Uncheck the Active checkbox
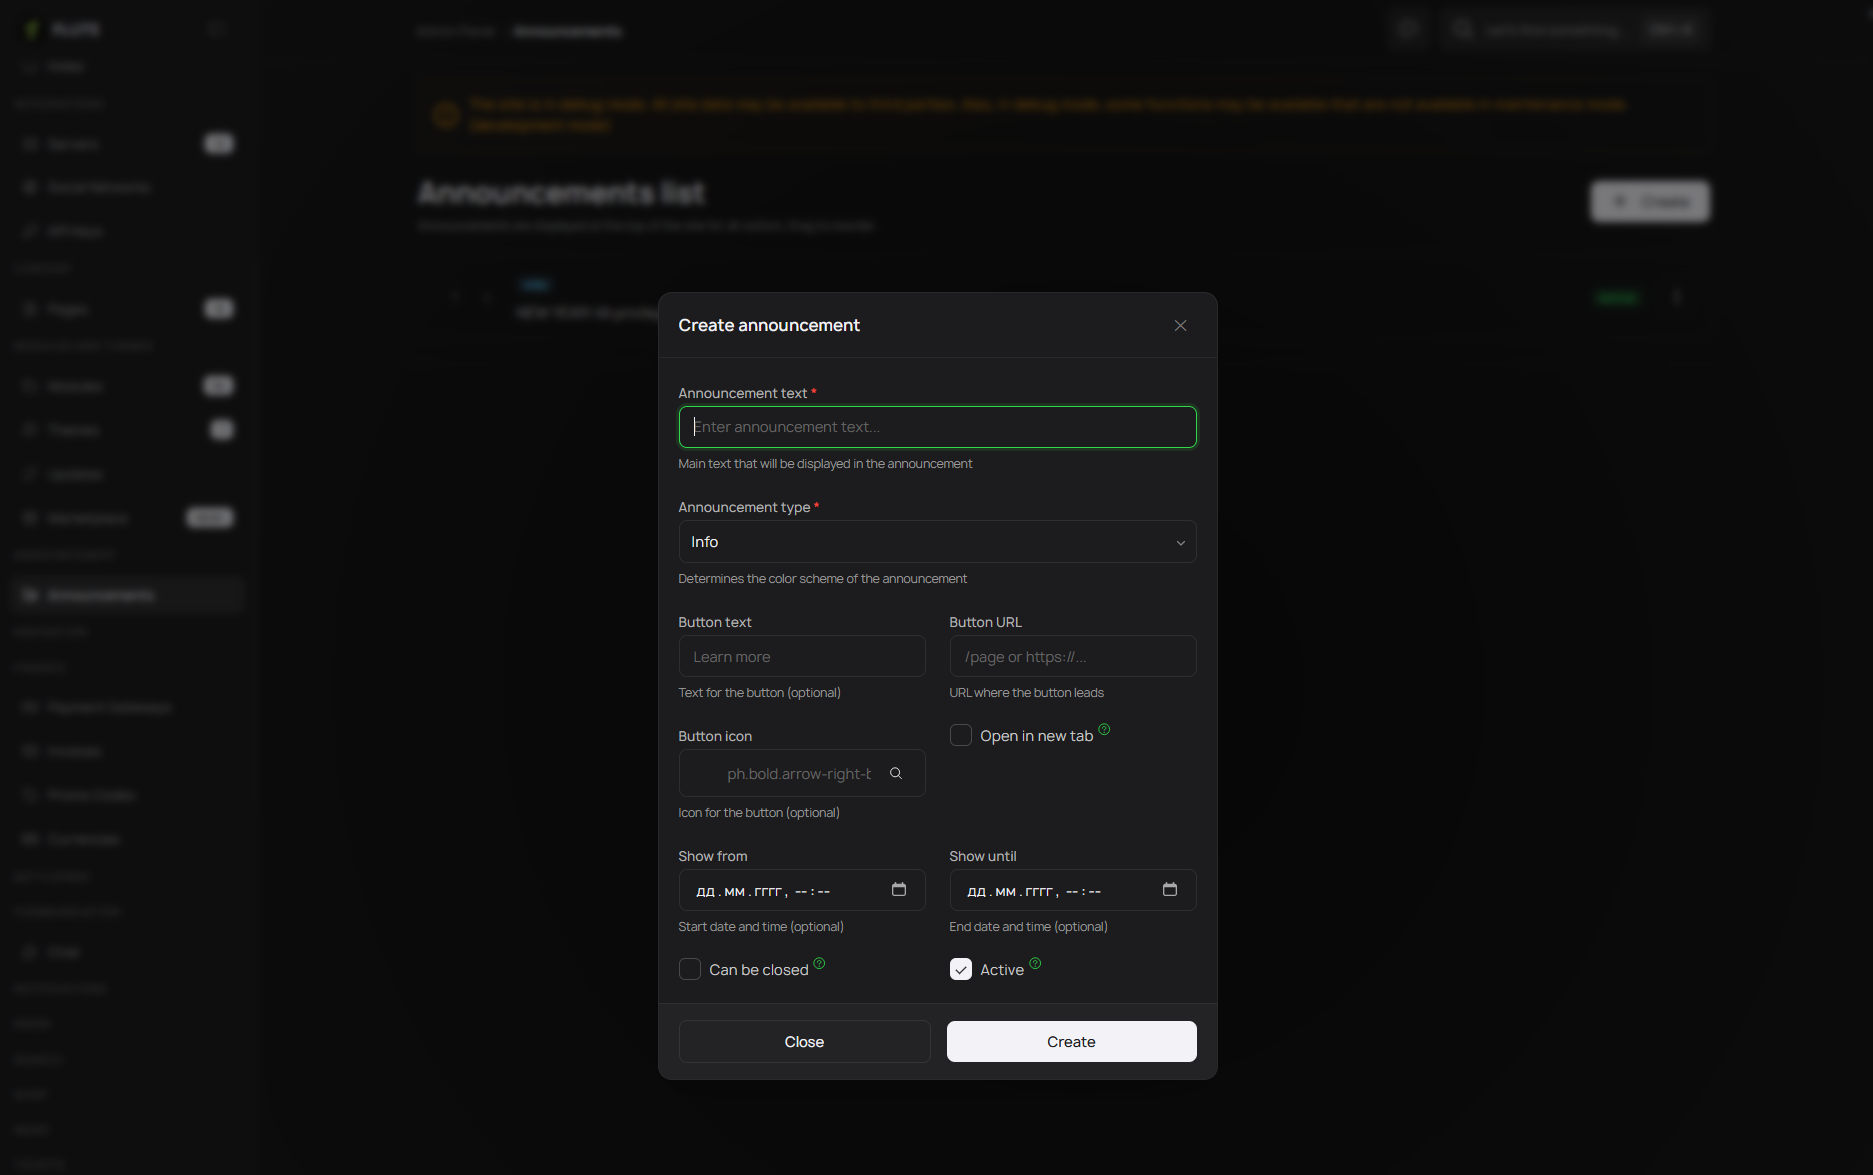Viewport: 1873px width, 1175px height. click(x=961, y=969)
